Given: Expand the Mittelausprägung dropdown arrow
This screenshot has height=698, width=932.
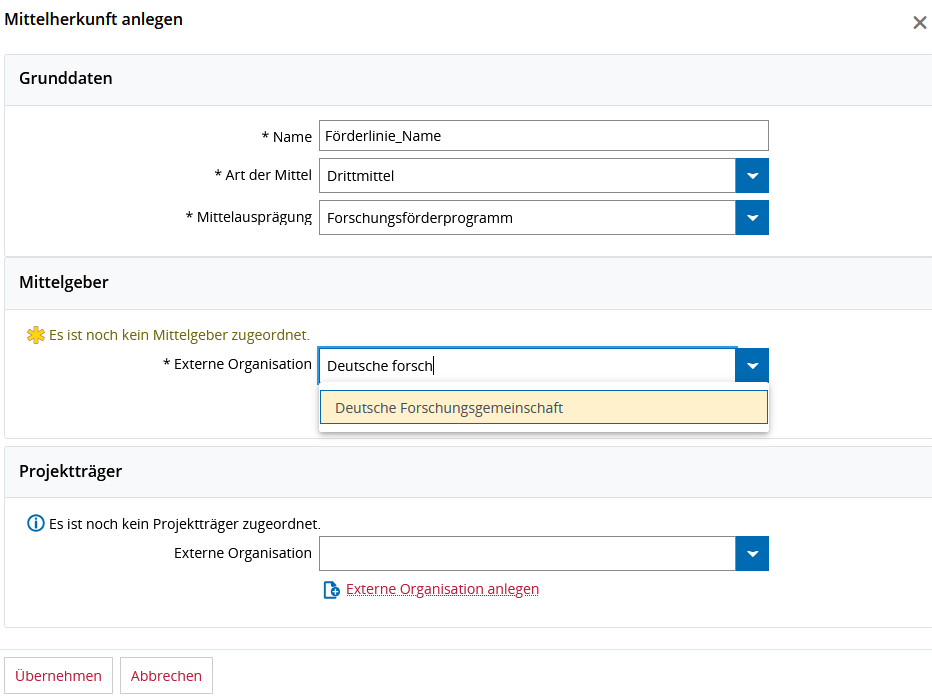Looking at the screenshot, I should pos(752,218).
